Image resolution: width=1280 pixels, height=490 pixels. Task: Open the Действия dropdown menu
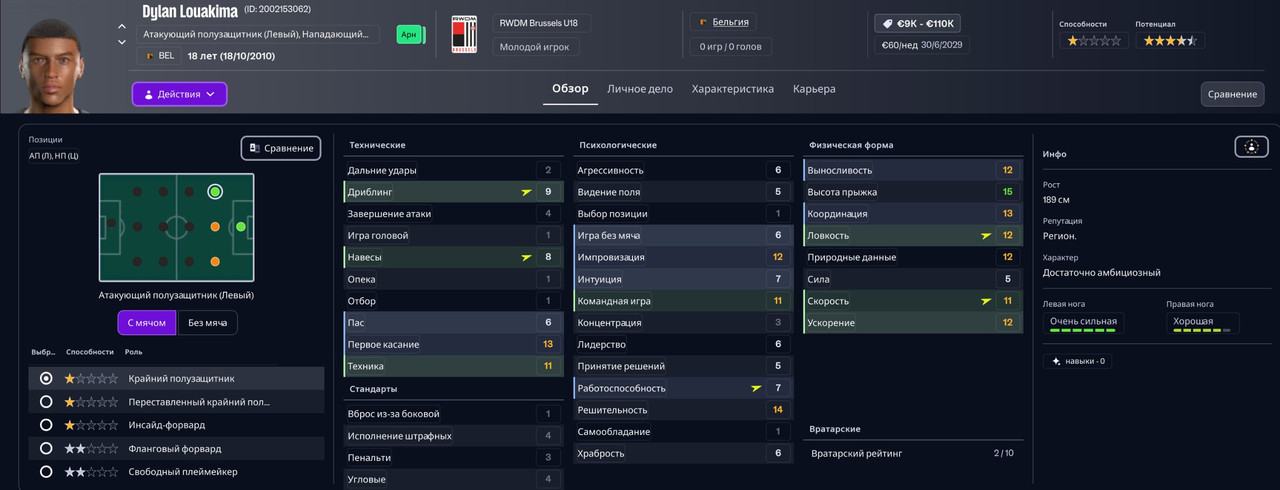pos(180,94)
